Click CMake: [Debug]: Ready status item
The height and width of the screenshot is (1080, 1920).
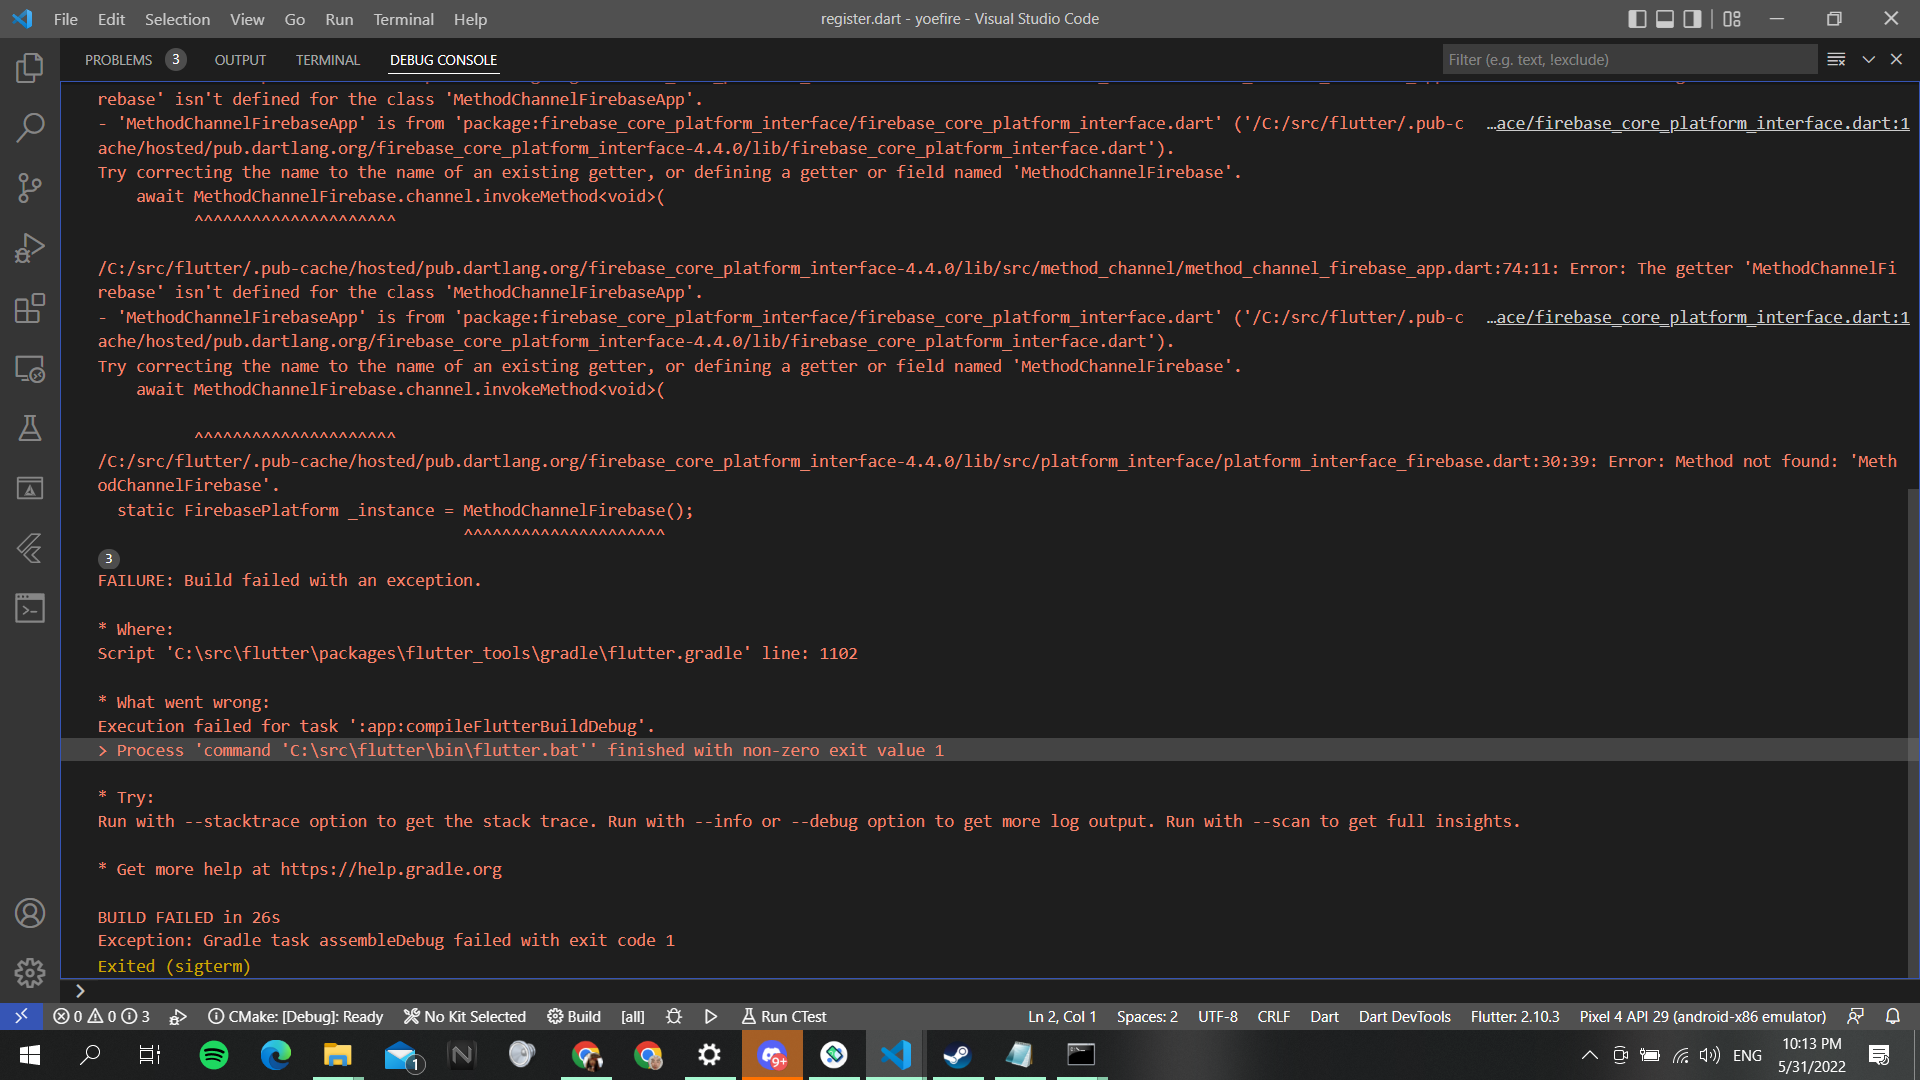point(295,1016)
